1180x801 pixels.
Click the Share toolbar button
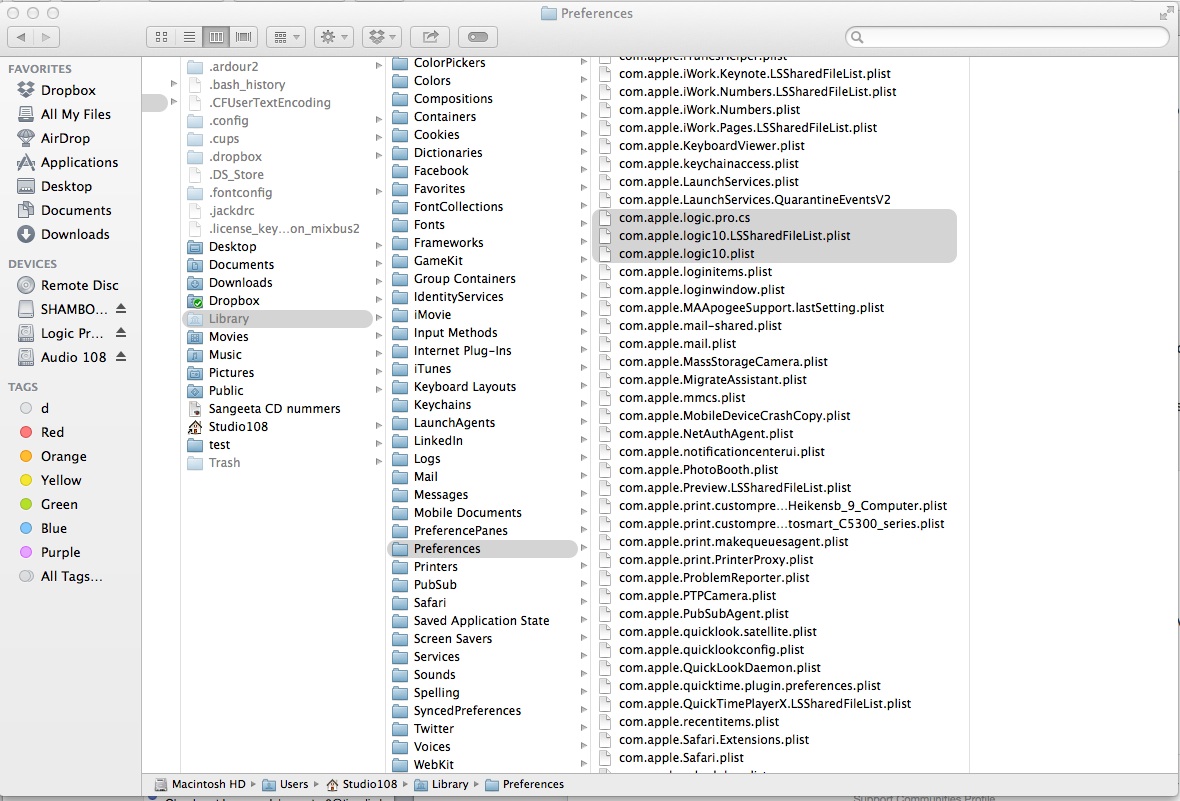[x=430, y=37]
